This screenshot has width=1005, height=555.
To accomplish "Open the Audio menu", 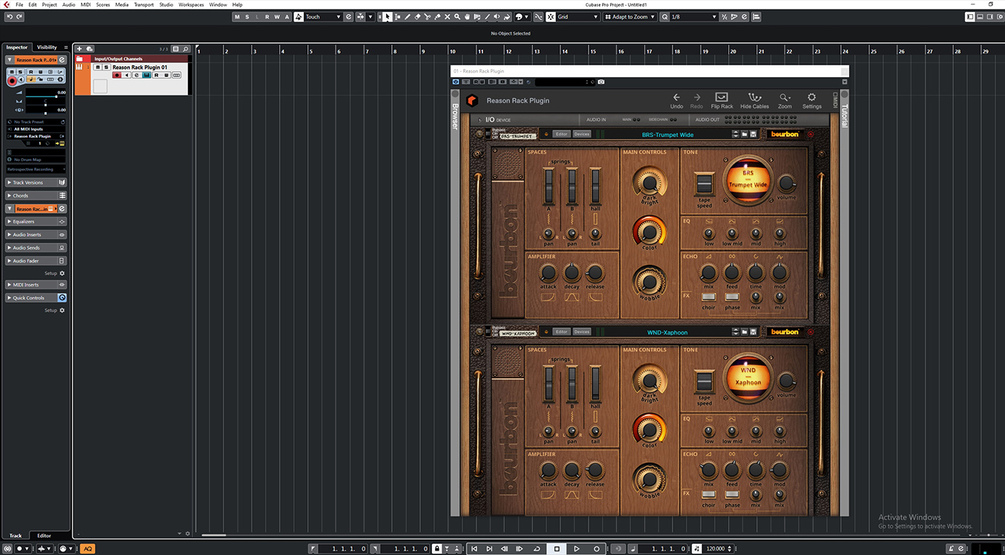I will 69,4.
